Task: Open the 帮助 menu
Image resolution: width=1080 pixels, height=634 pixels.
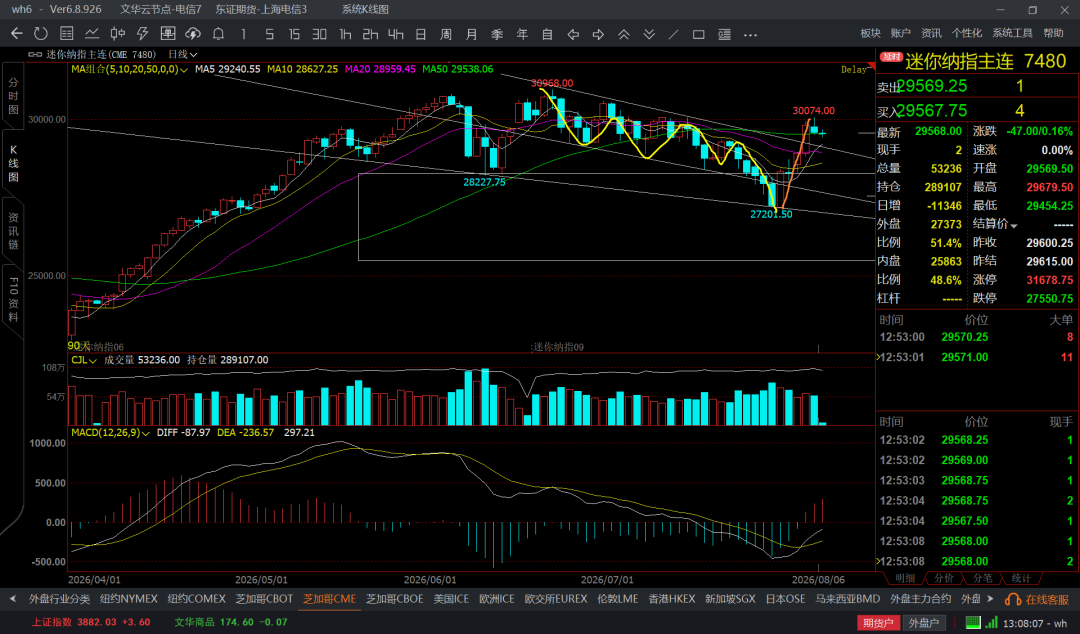Action: tap(1053, 33)
